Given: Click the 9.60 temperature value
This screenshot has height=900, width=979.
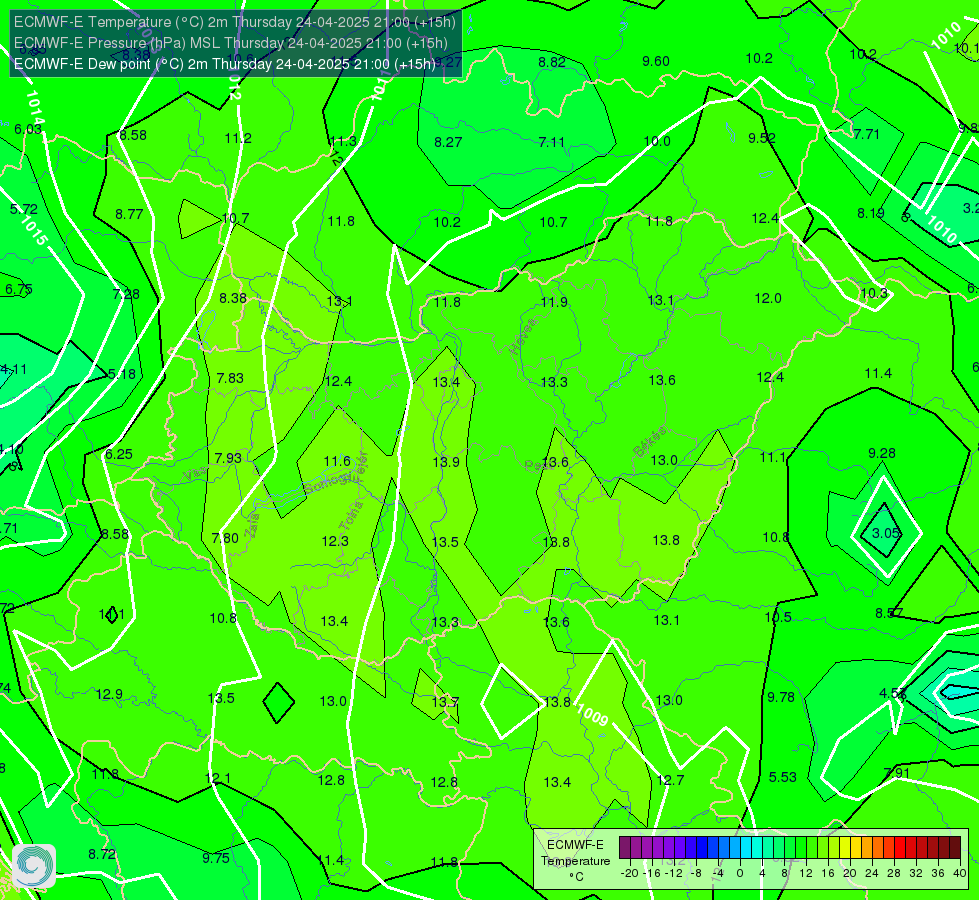Looking at the screenshot, I should pyautogui.click(x=656, y=61).
